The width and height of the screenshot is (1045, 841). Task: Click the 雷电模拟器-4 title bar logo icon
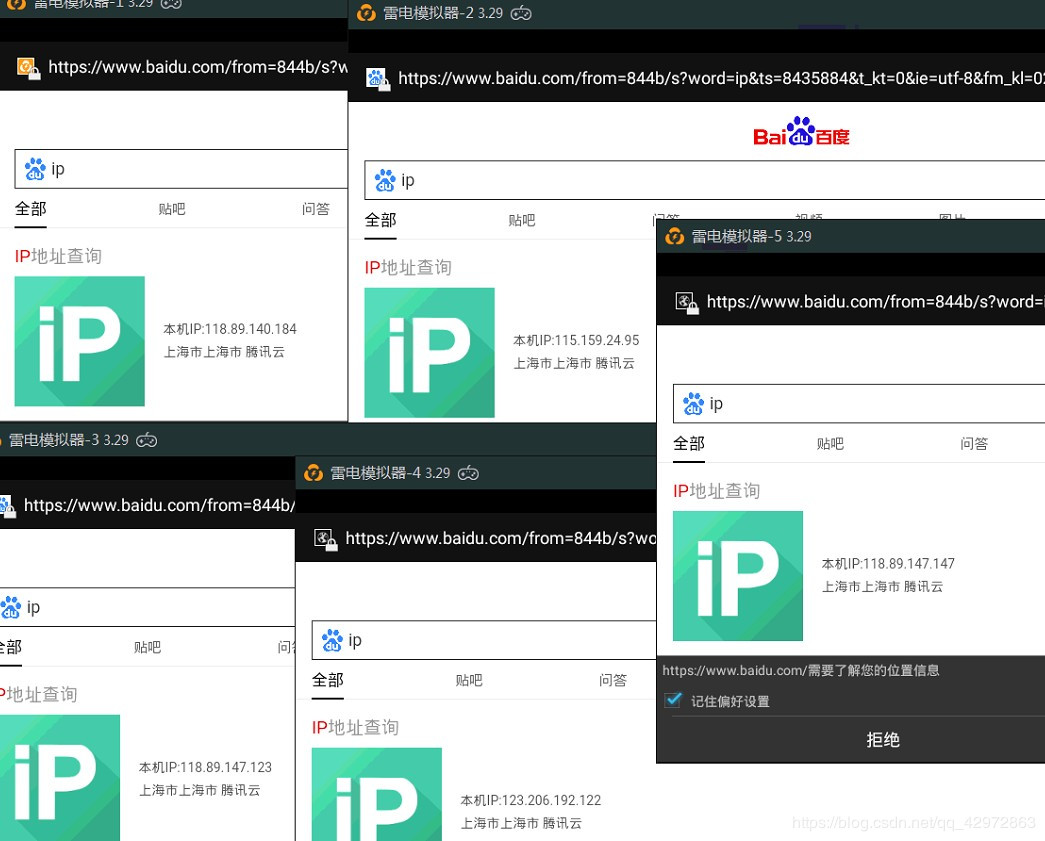313,473
